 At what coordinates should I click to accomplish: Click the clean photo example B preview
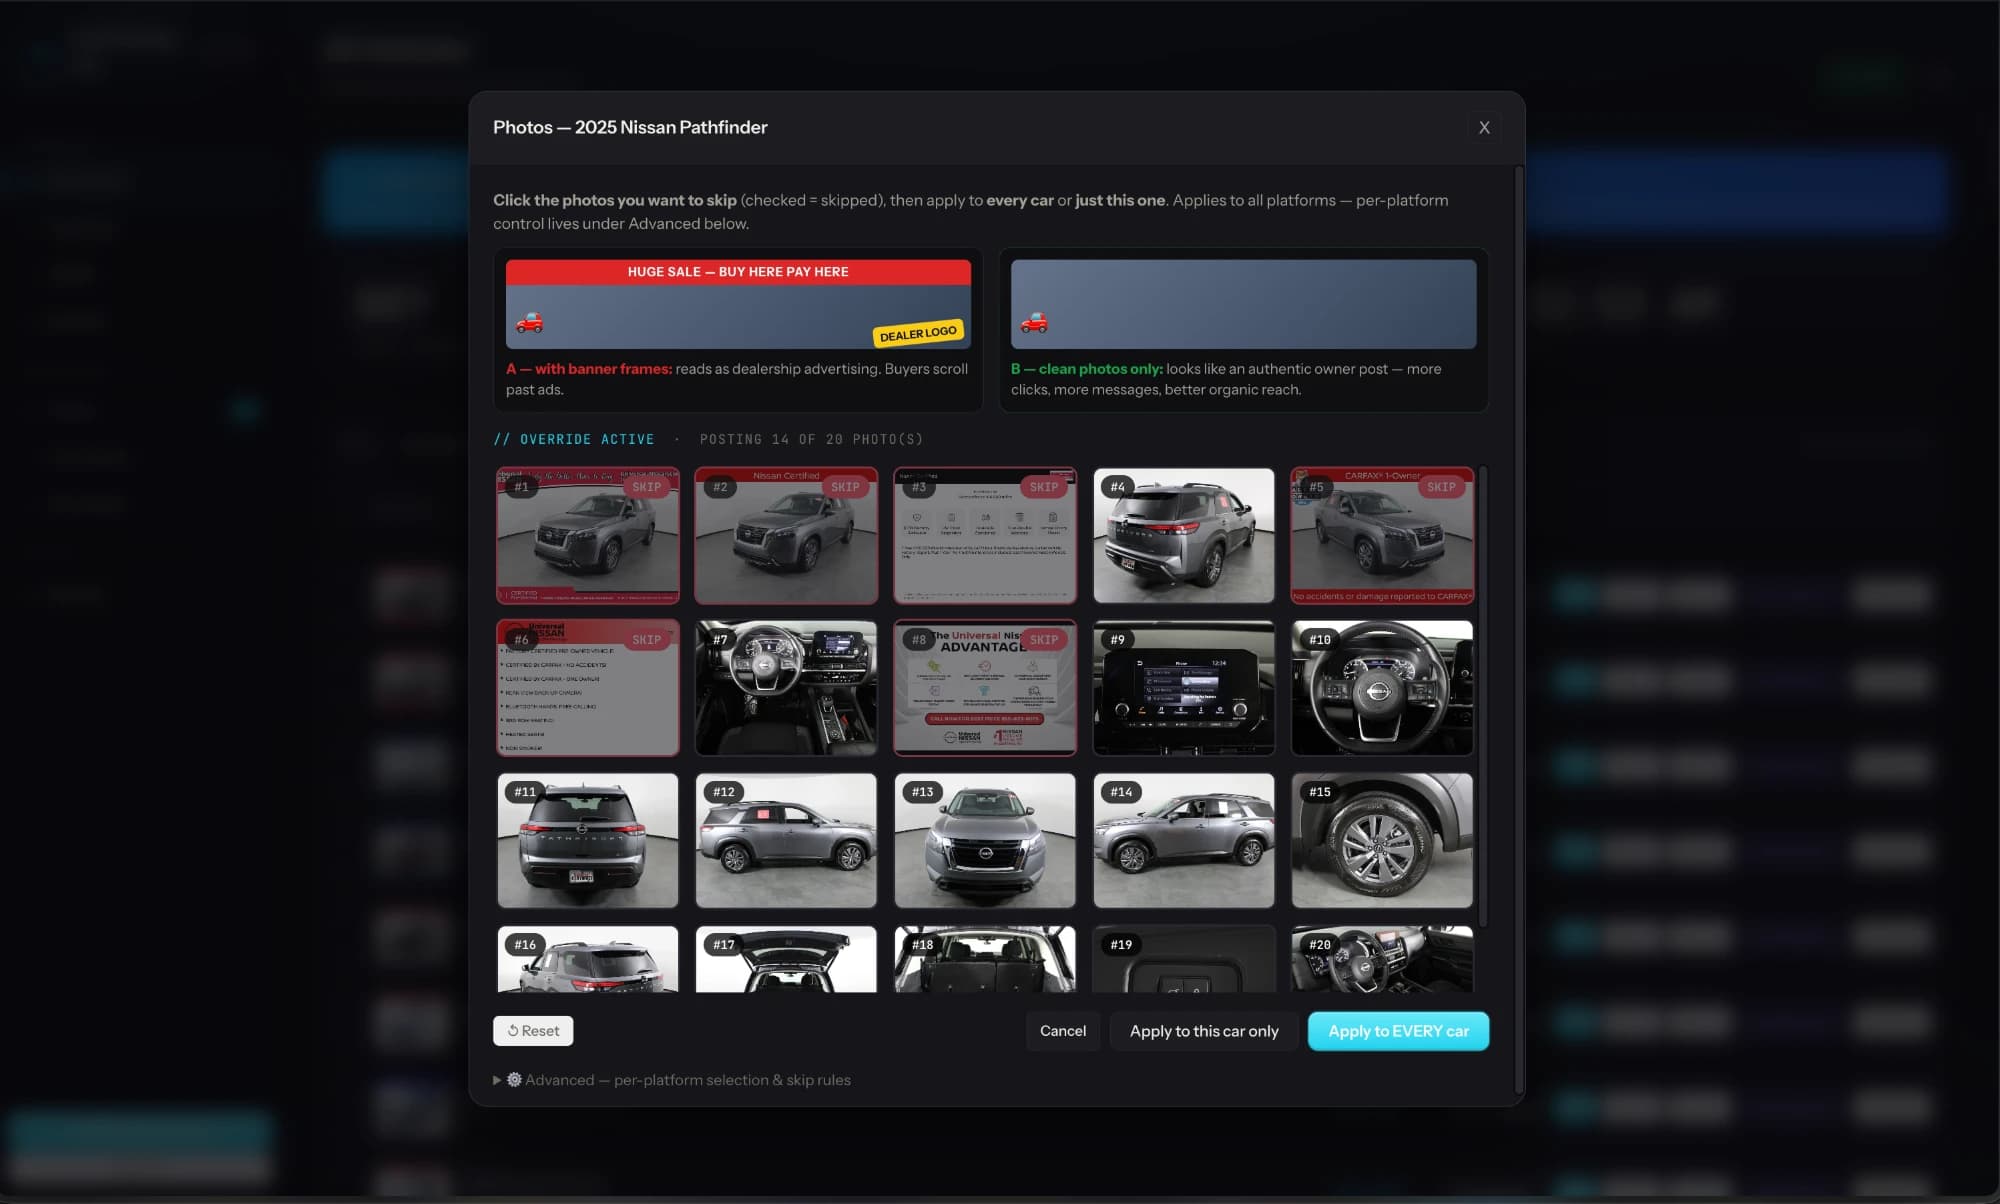pyautogui.click(x=1243, y=304)
